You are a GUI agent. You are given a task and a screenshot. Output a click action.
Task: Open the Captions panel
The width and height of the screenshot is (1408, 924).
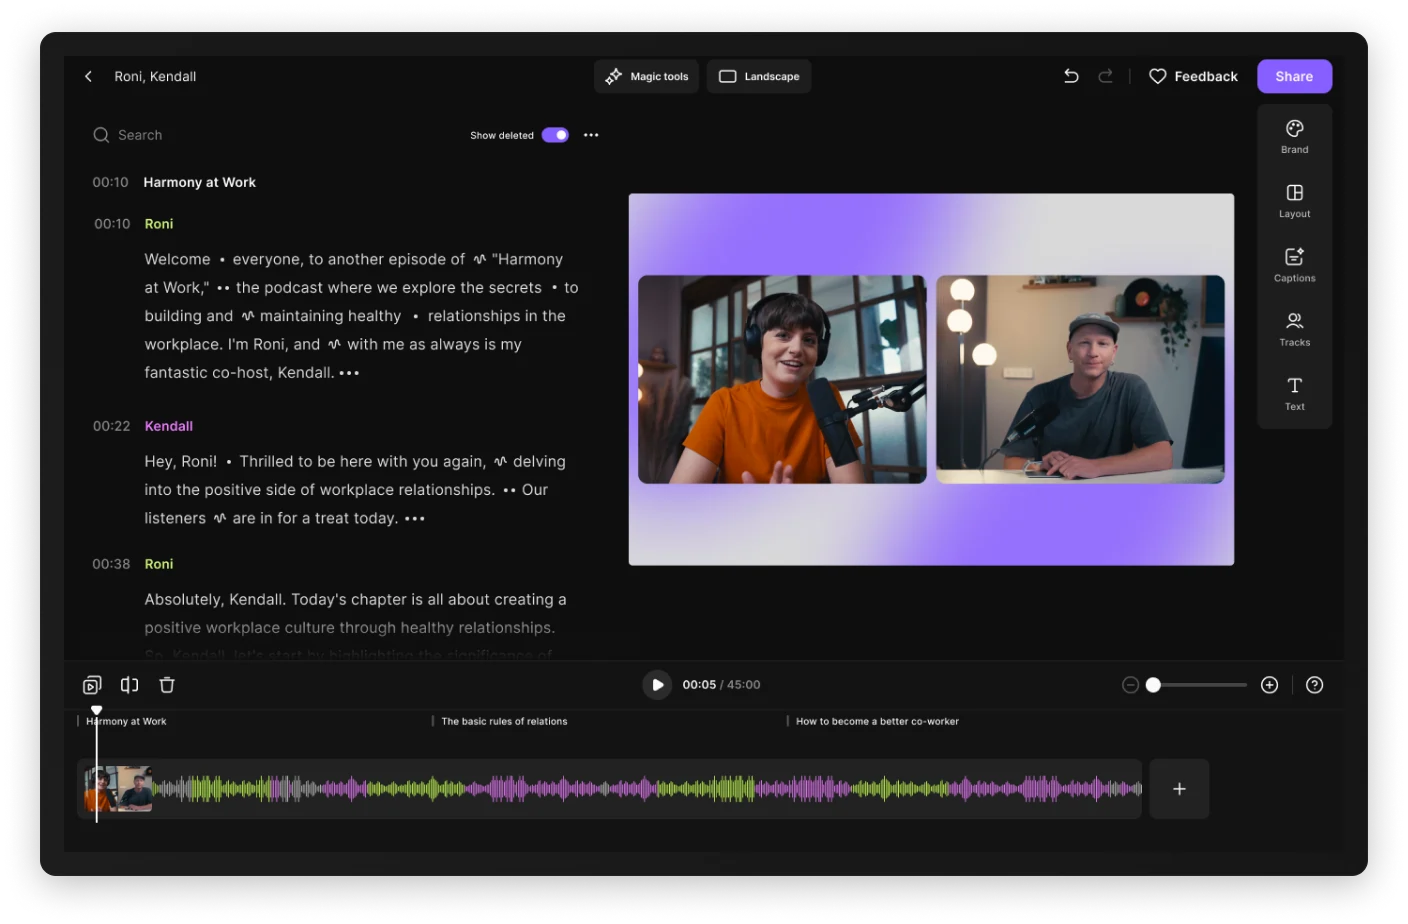tap(1294, 264)
